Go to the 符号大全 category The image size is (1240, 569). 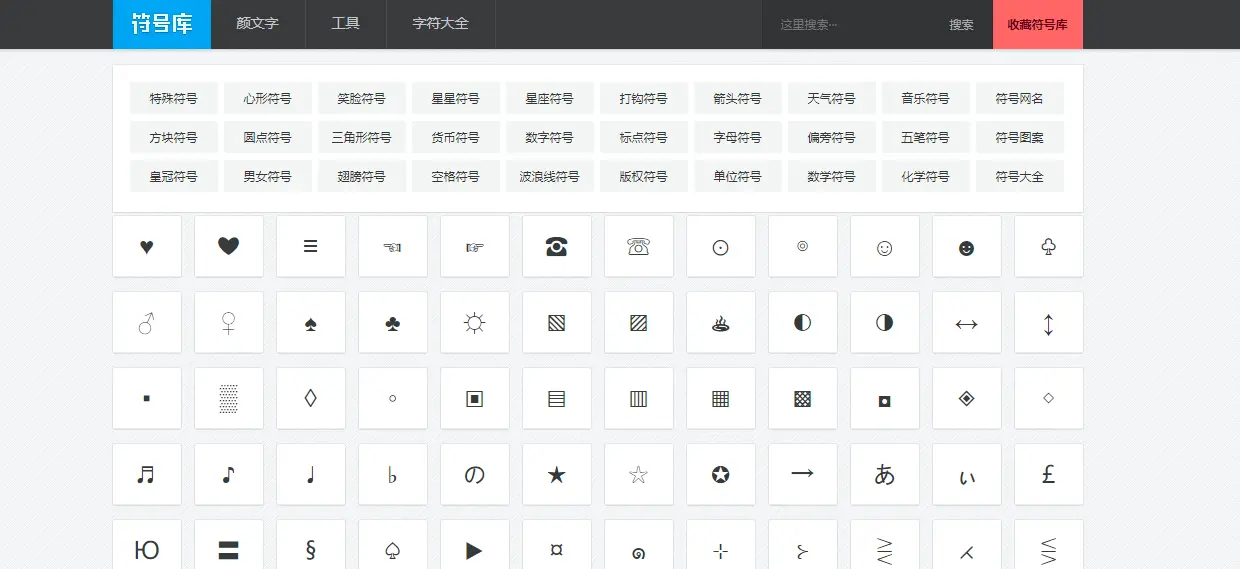(1020, 176)
